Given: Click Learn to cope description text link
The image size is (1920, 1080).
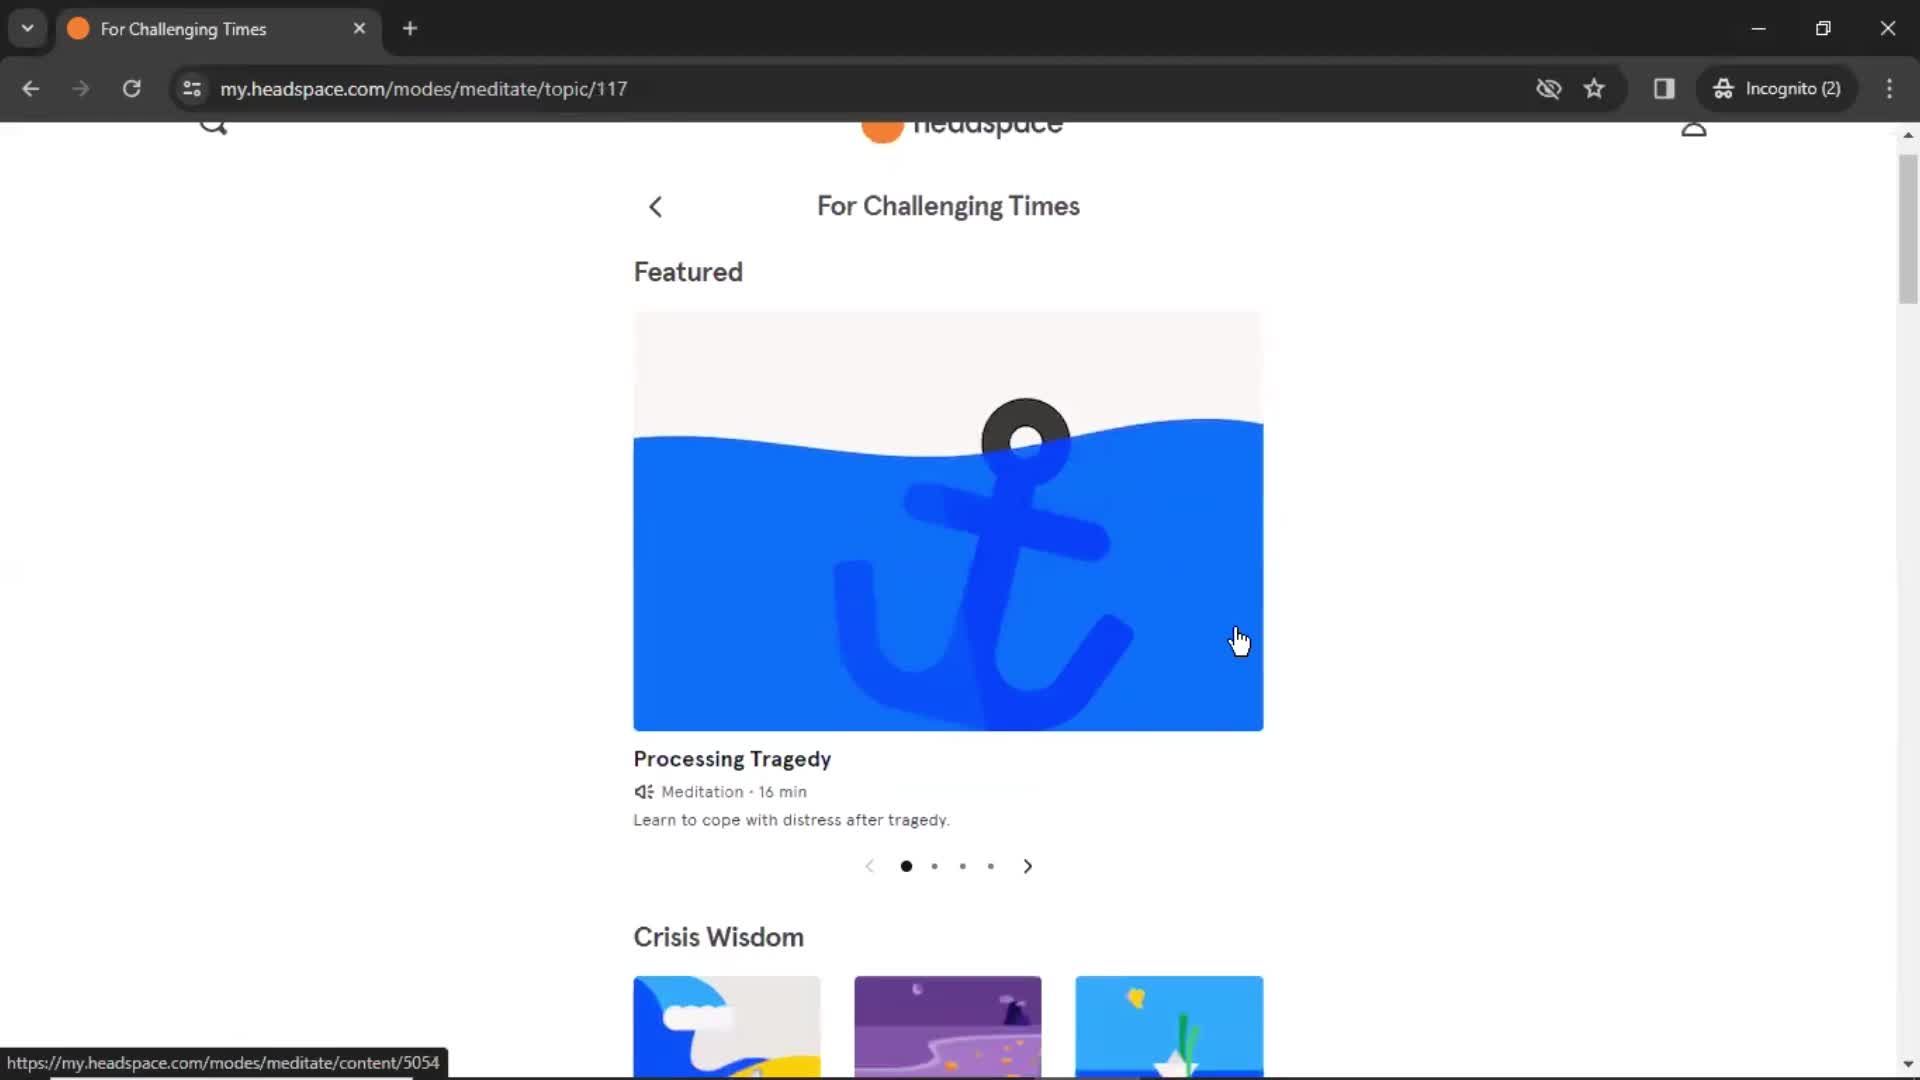Looking at the screenshot, I should pyautogui.click(x=791, y=820).
